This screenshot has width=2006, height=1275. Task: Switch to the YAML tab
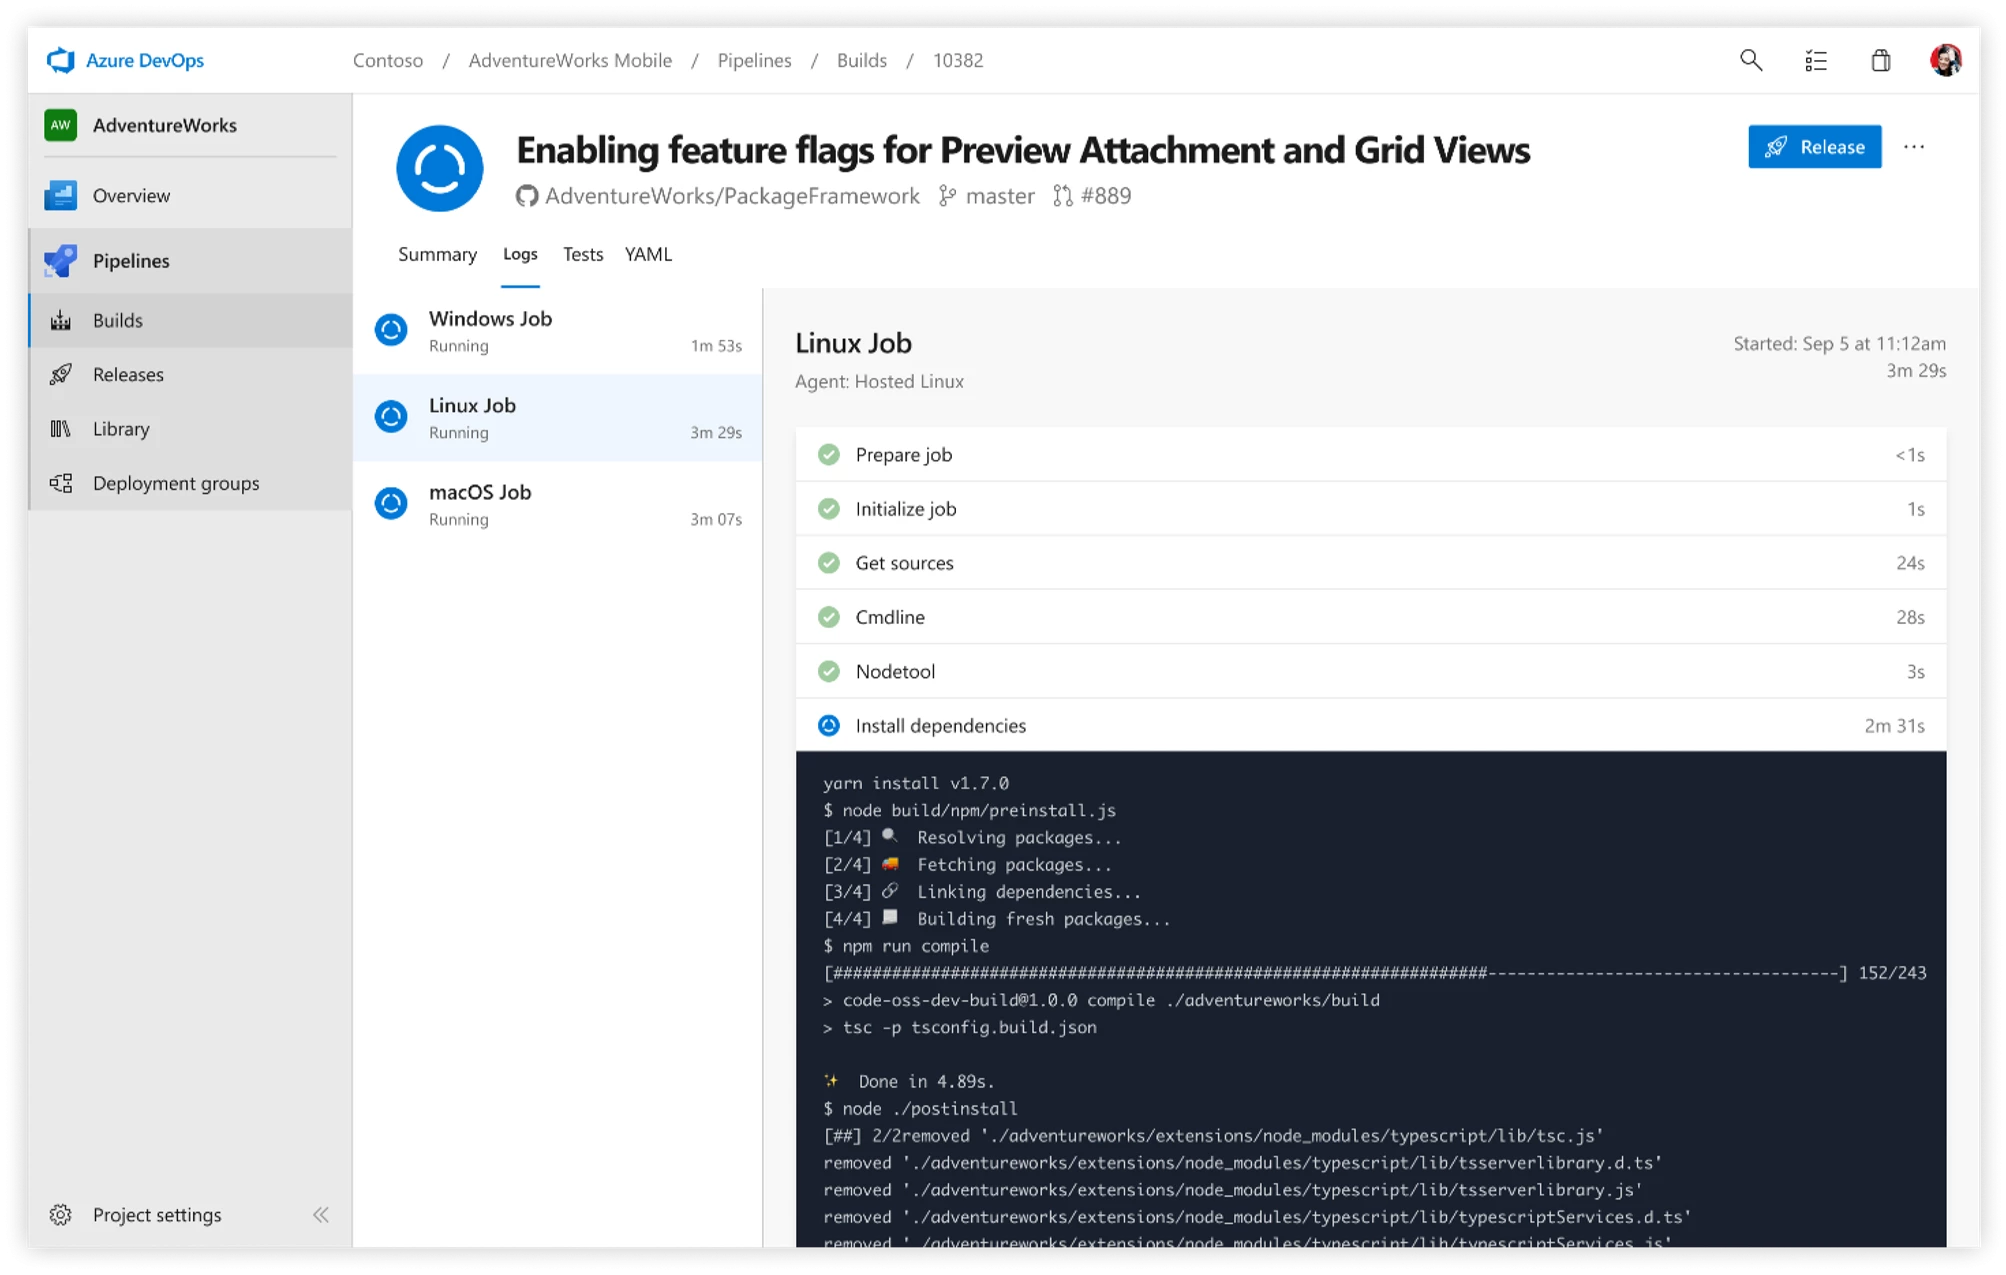tap(649, 253)
